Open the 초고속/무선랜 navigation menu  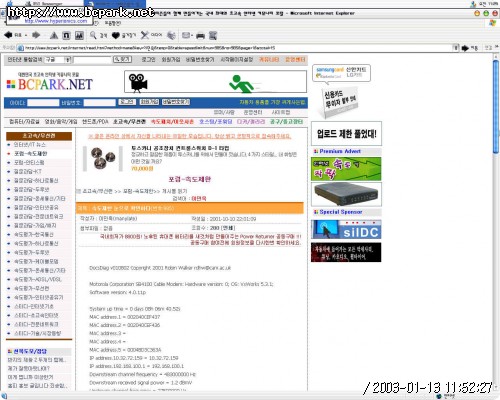pyautogui.click(x=129, y=122)
